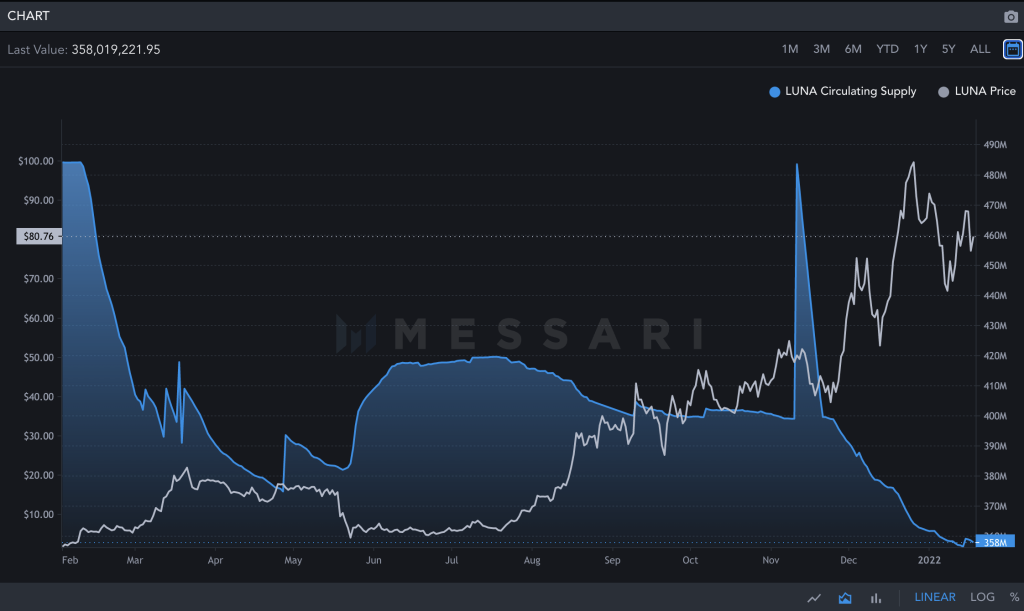The width and height of the screenshot is (1024, 611).
Task: Select the YTD time range
Action: [887, 49]
